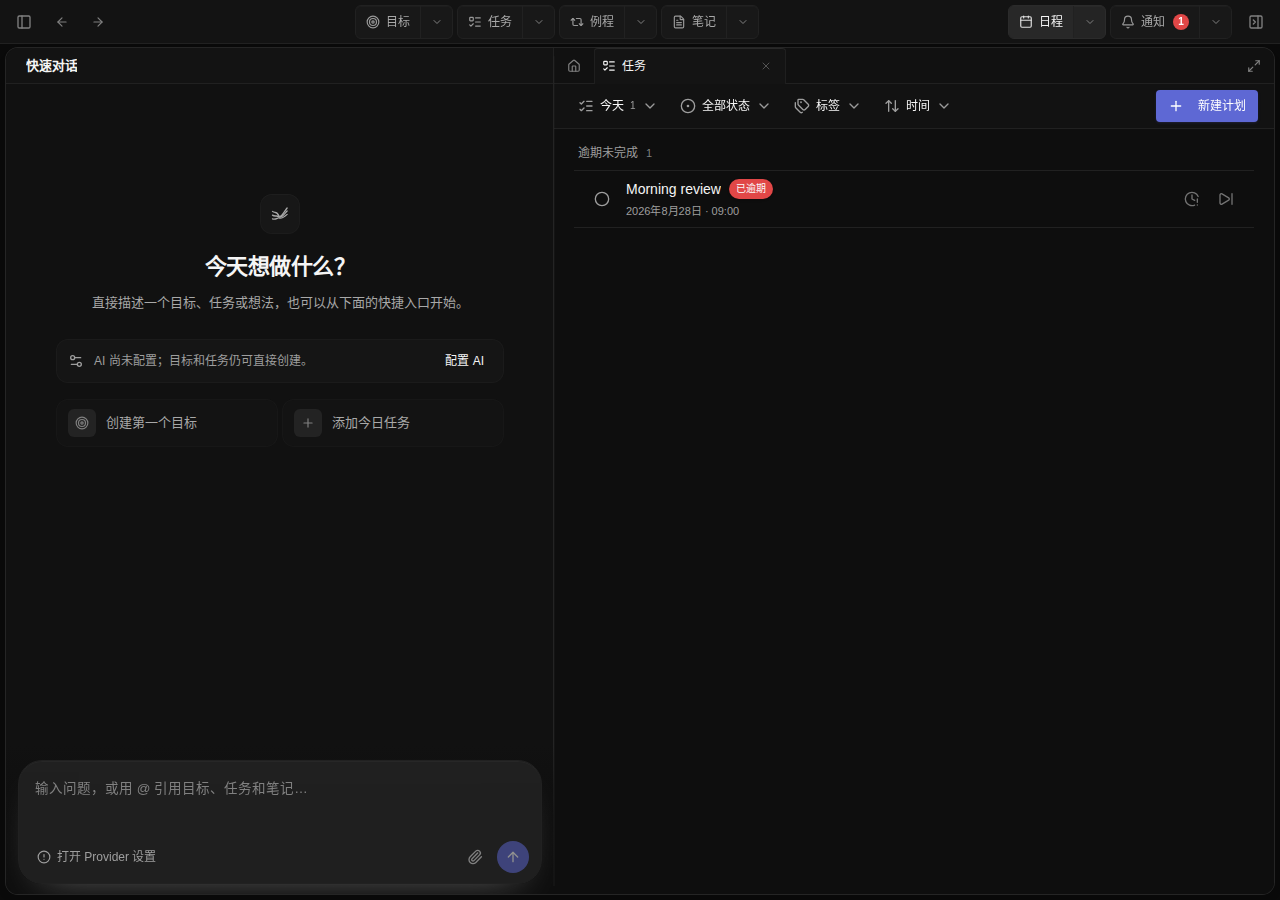
Task: Click the 新建计划 button
Action: (x=1207, y=106)
